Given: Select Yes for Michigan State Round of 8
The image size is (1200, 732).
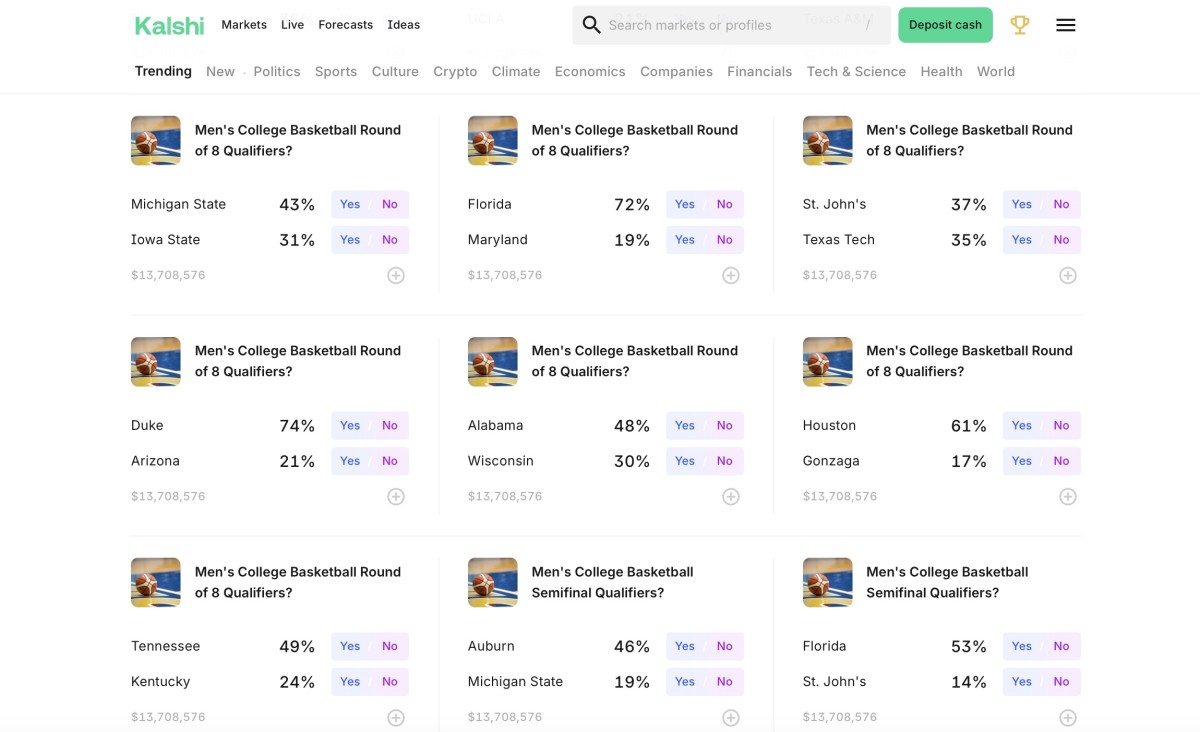Looking at the screenshot, I should 350,204.
